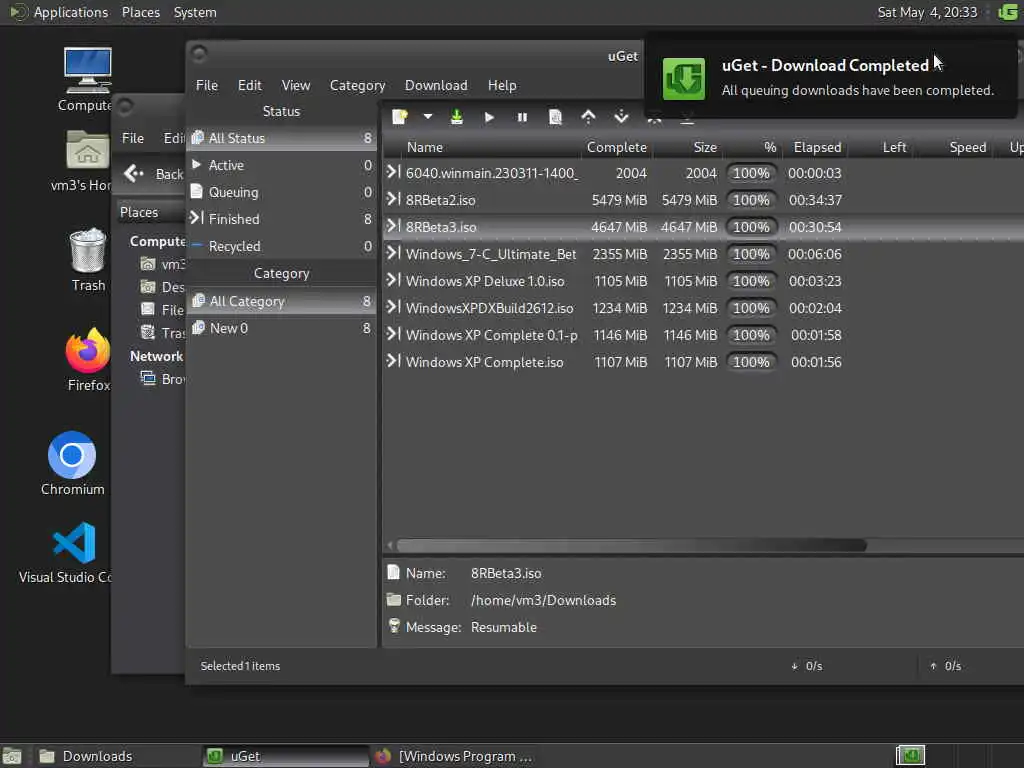The width and height of the screenshot is (1024, 768).
Task: Open the Trash desktop icon
Action: point(88,260)
